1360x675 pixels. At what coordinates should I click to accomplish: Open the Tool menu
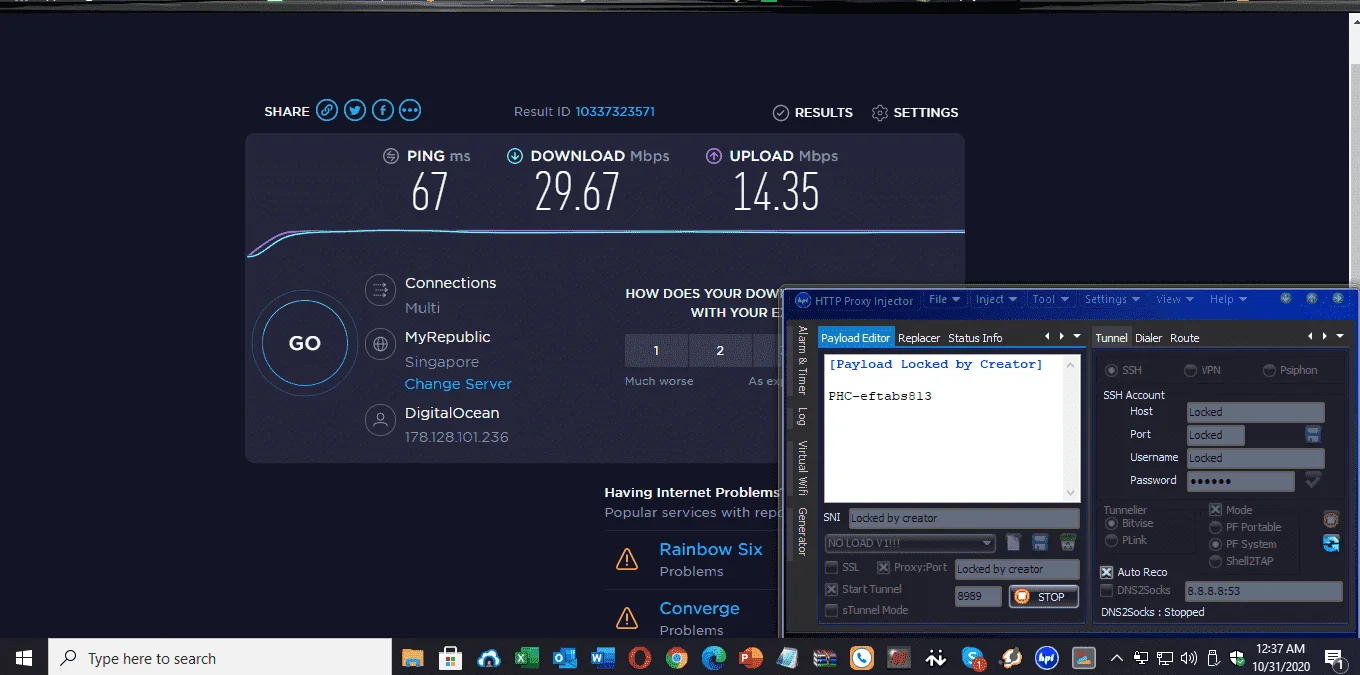[1050, 299]
